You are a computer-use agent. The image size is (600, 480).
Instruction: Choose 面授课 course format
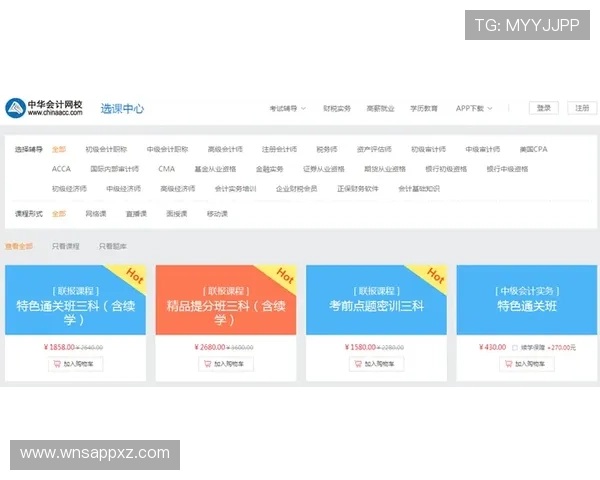pyautogui.click(x=177, y=214)
